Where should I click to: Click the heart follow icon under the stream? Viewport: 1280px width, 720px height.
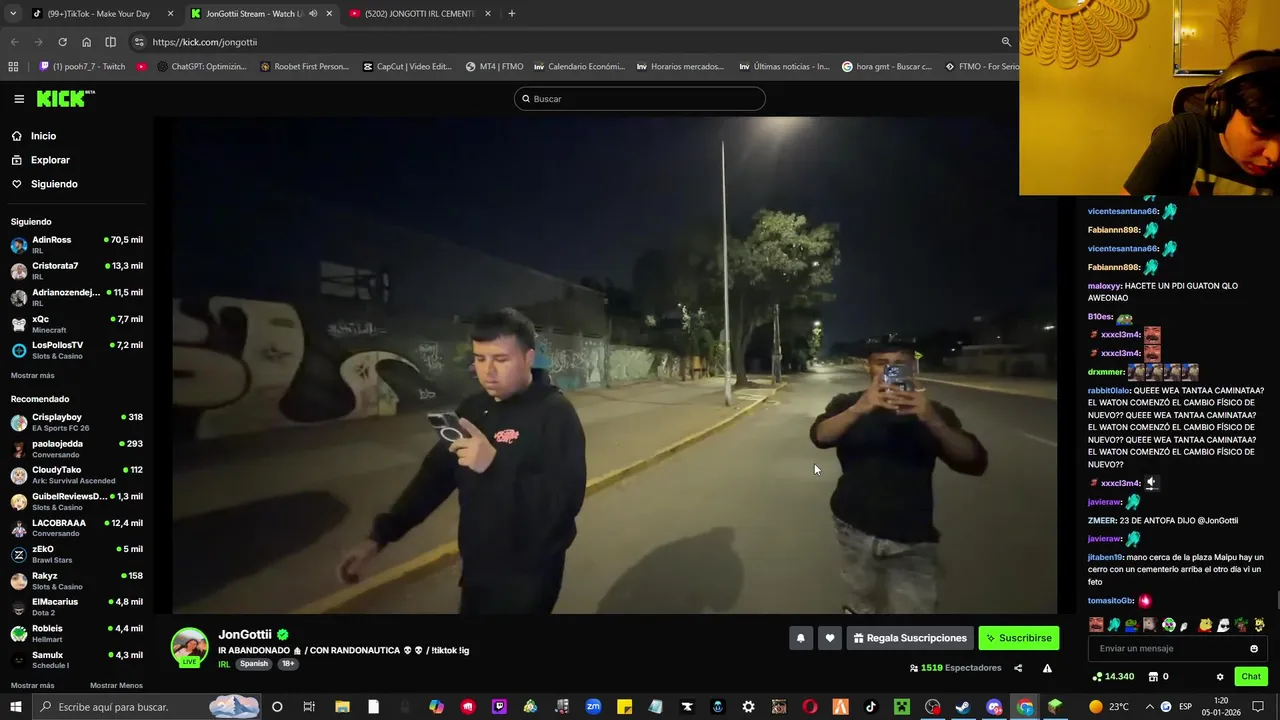[x=829, y=638]
